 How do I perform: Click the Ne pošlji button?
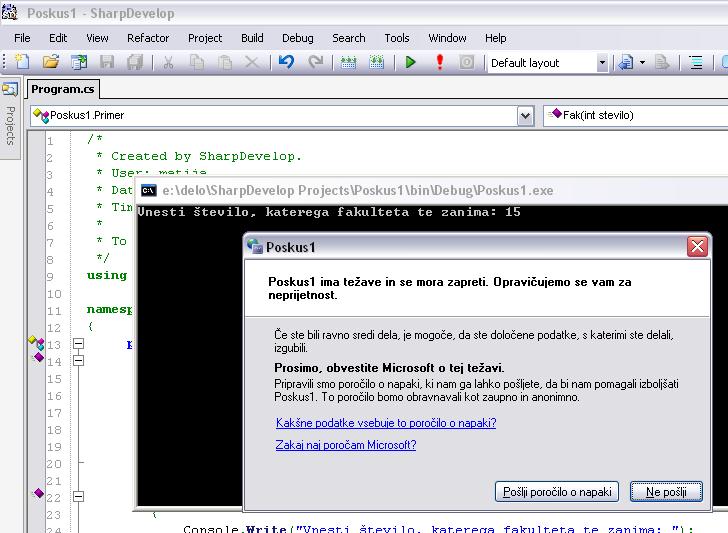coord(666,492)
